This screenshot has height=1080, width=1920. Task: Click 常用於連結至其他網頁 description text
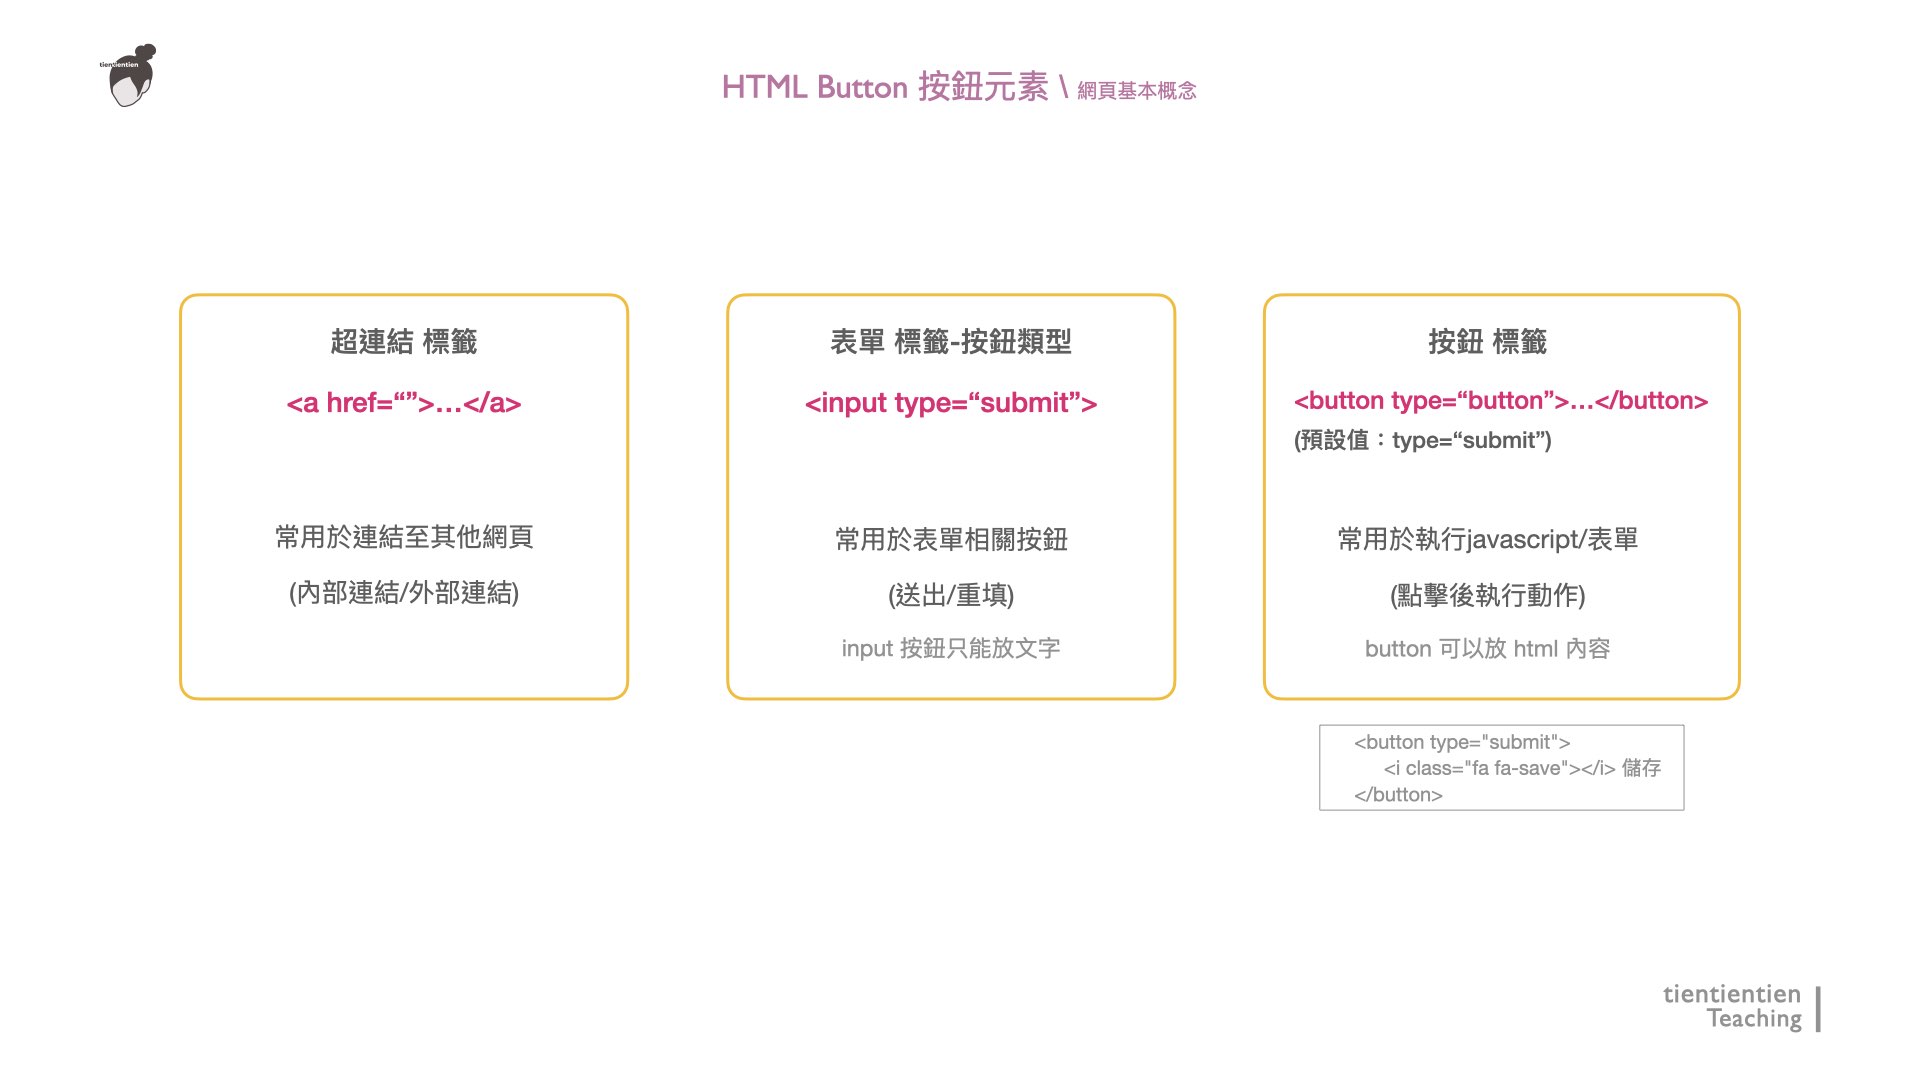pos(403,537)
